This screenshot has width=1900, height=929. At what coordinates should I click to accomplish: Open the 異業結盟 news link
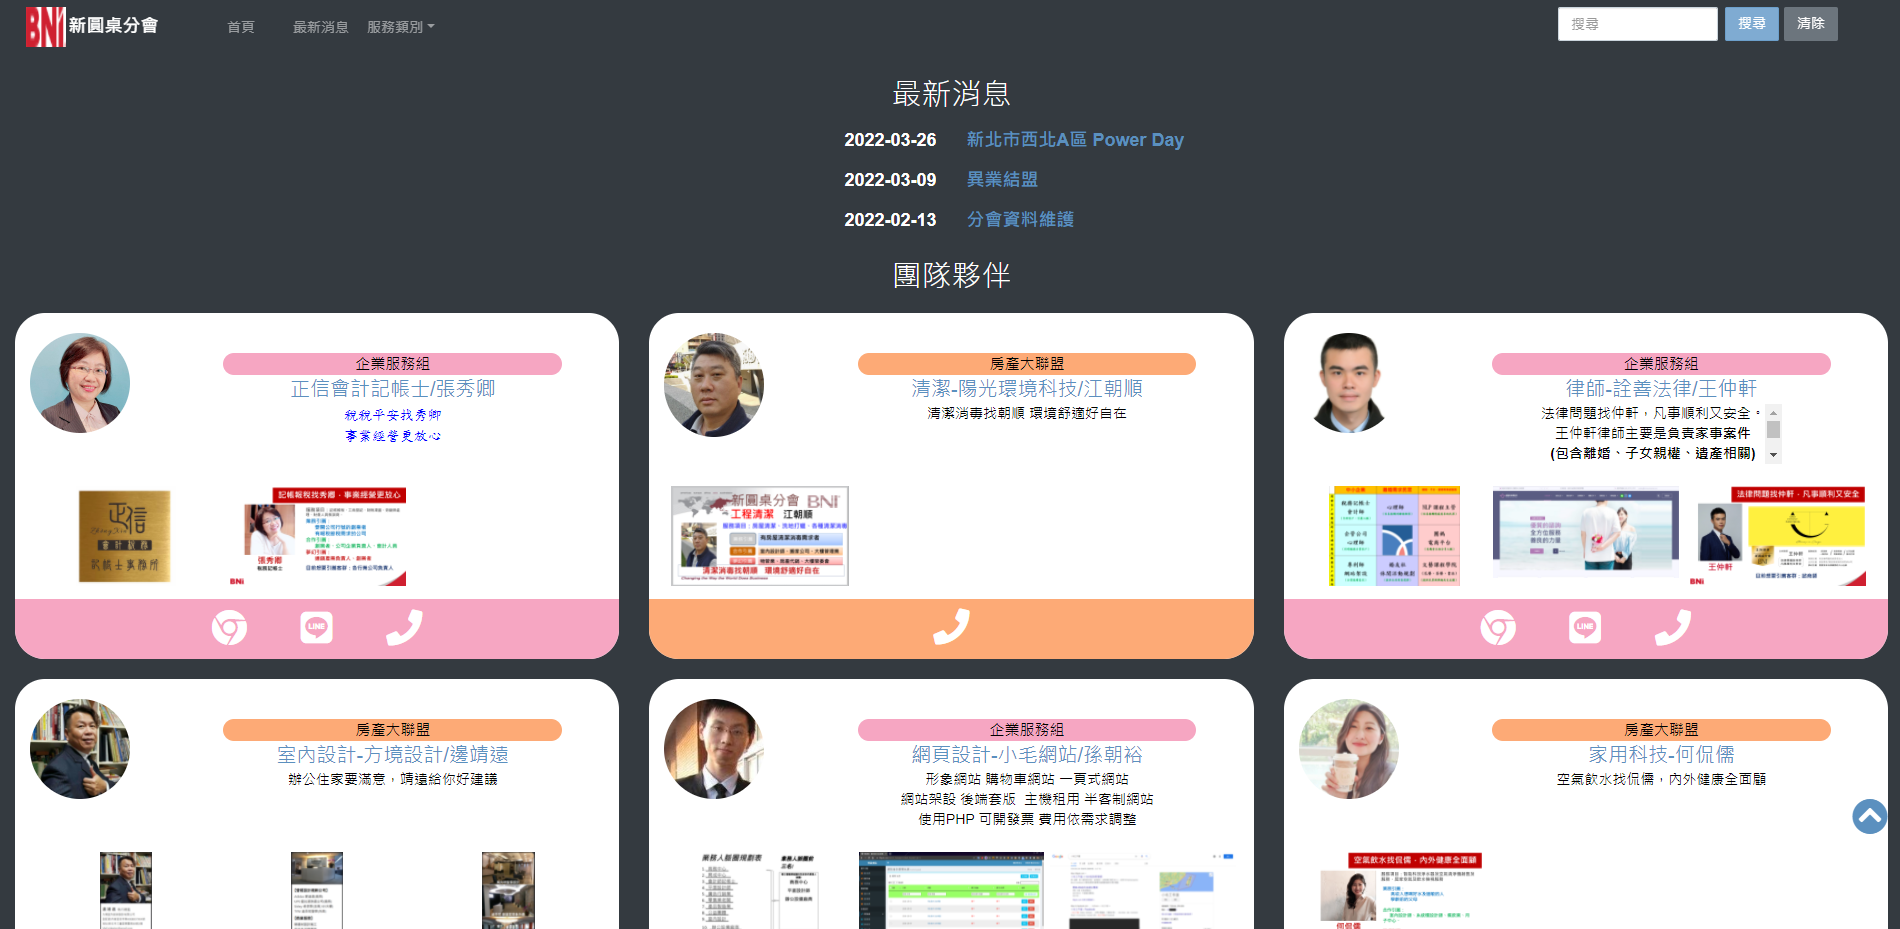click(x=1002, y=180)
